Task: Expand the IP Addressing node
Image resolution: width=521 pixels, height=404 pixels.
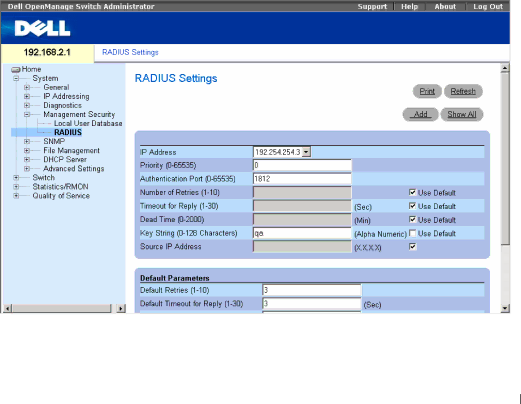Action: pos(27,97)
